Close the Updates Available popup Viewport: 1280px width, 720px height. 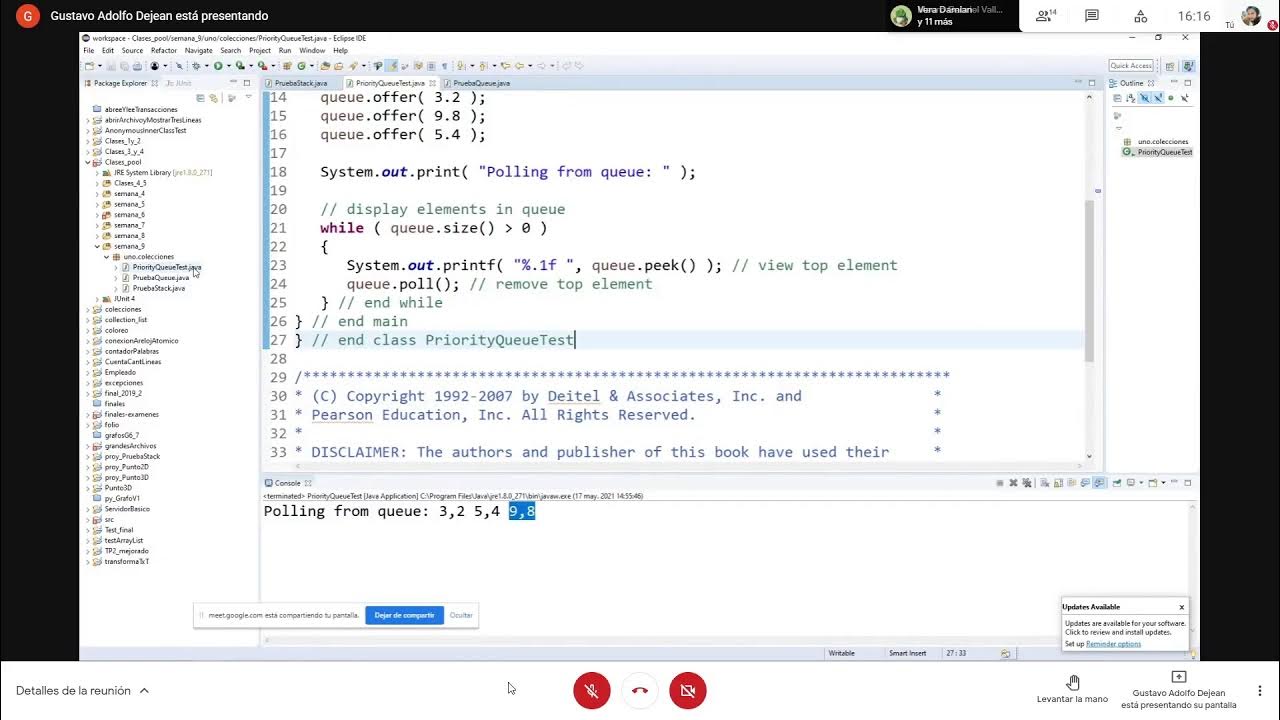point(1182,607)
